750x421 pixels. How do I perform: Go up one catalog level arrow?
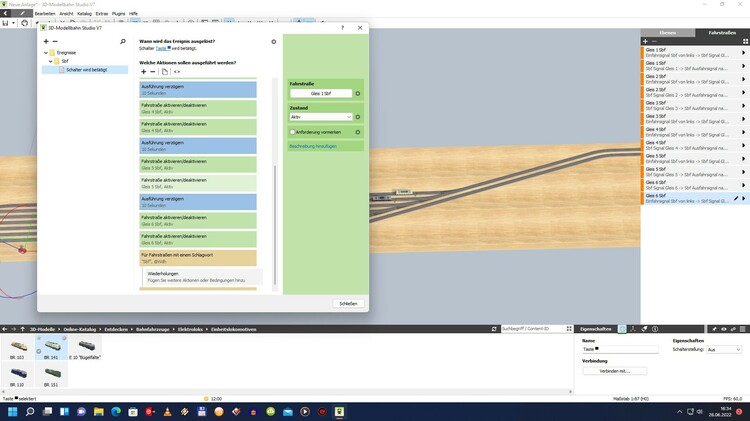[22, 329]
